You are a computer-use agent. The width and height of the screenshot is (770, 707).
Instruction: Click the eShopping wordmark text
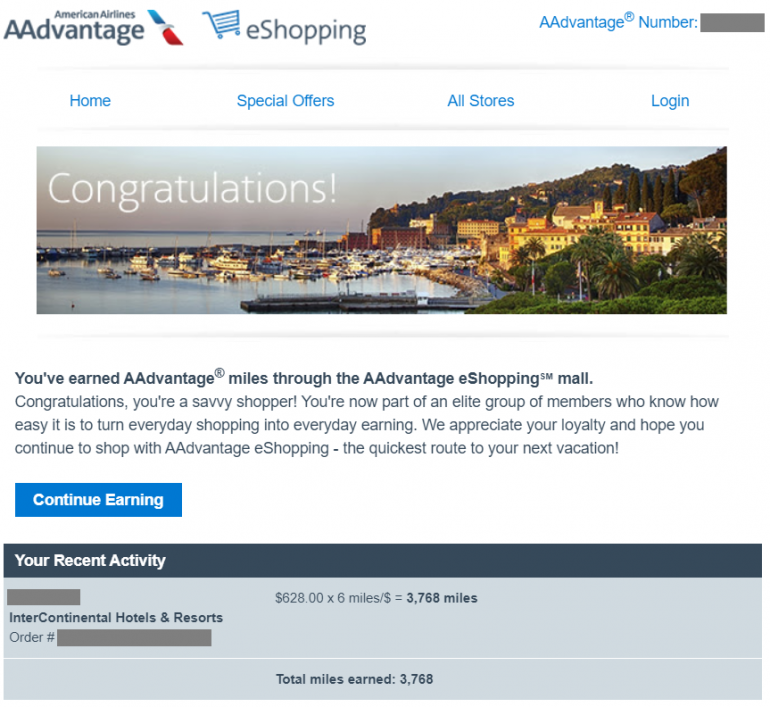[305, 31]
